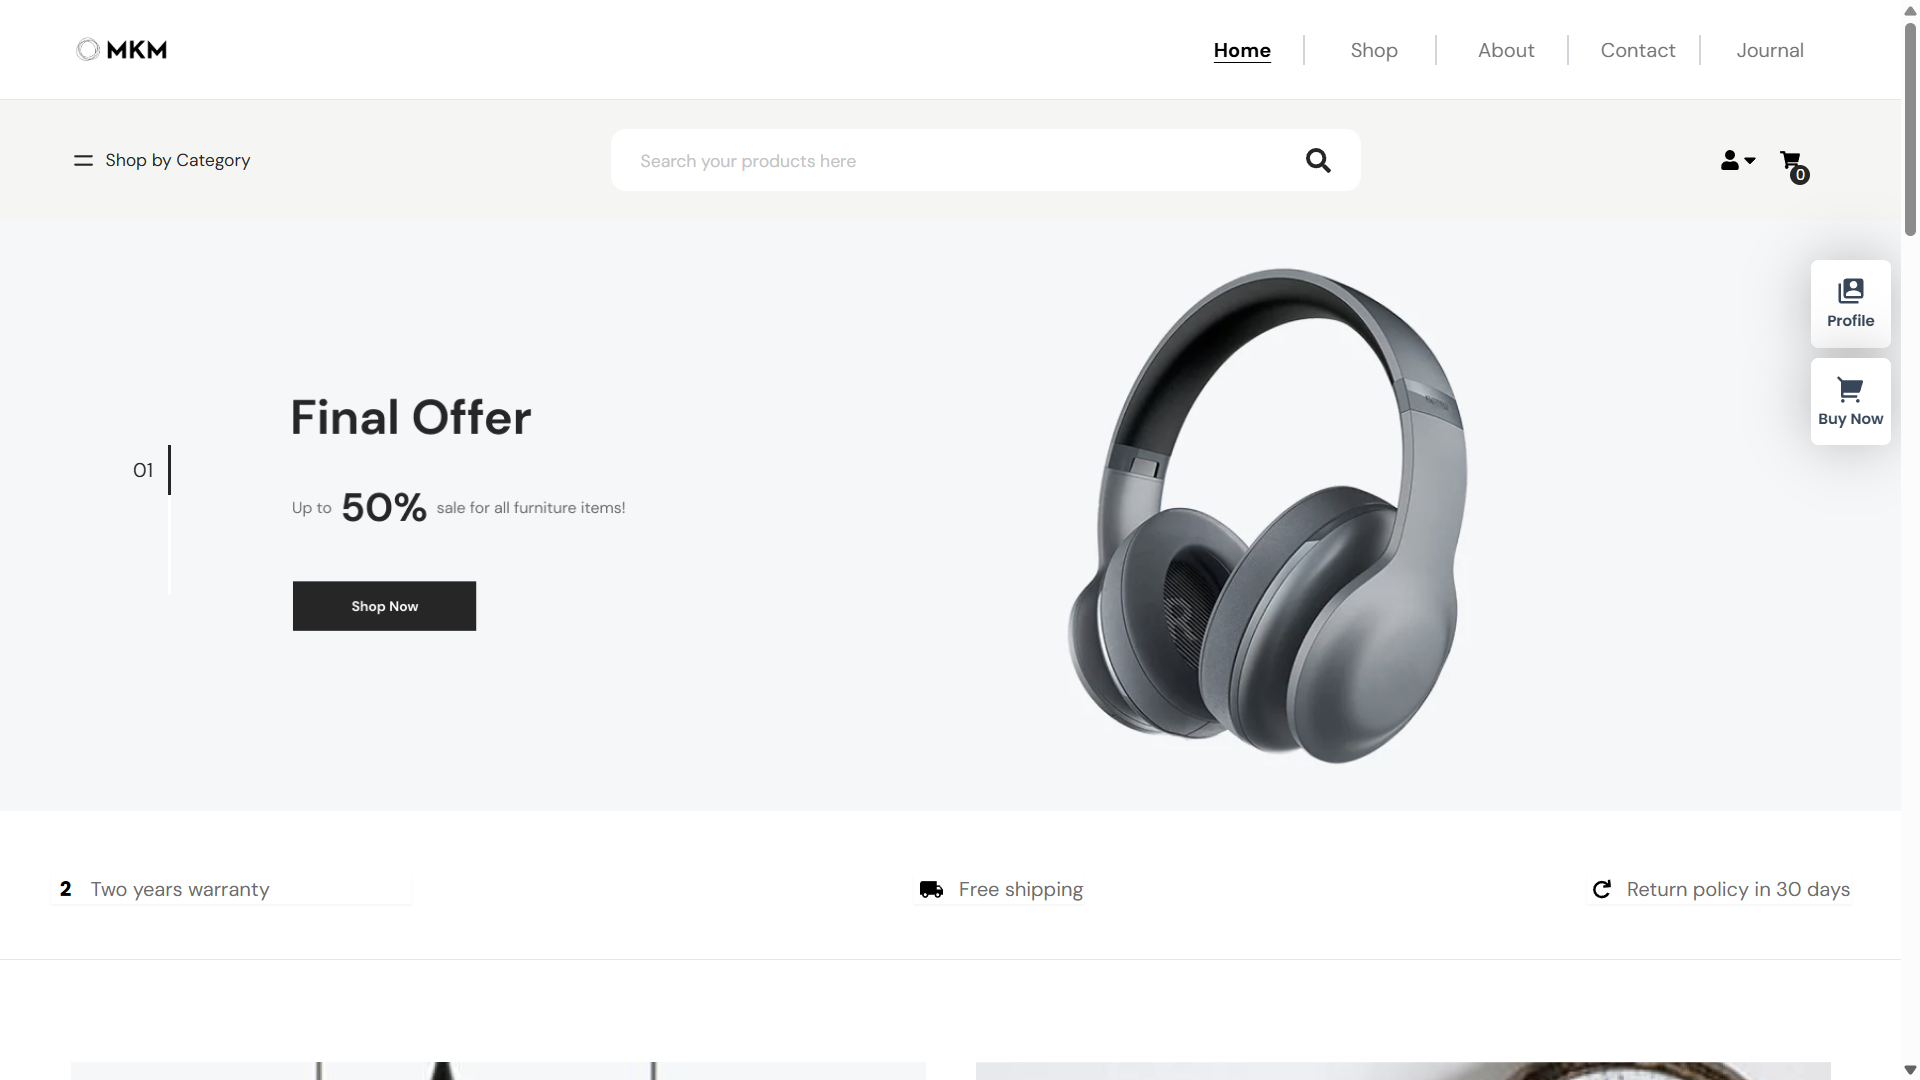The height and width of the screenshot is (1080, 1920).
Task: Open the Shop nav item
Action: click(1374, 50)
